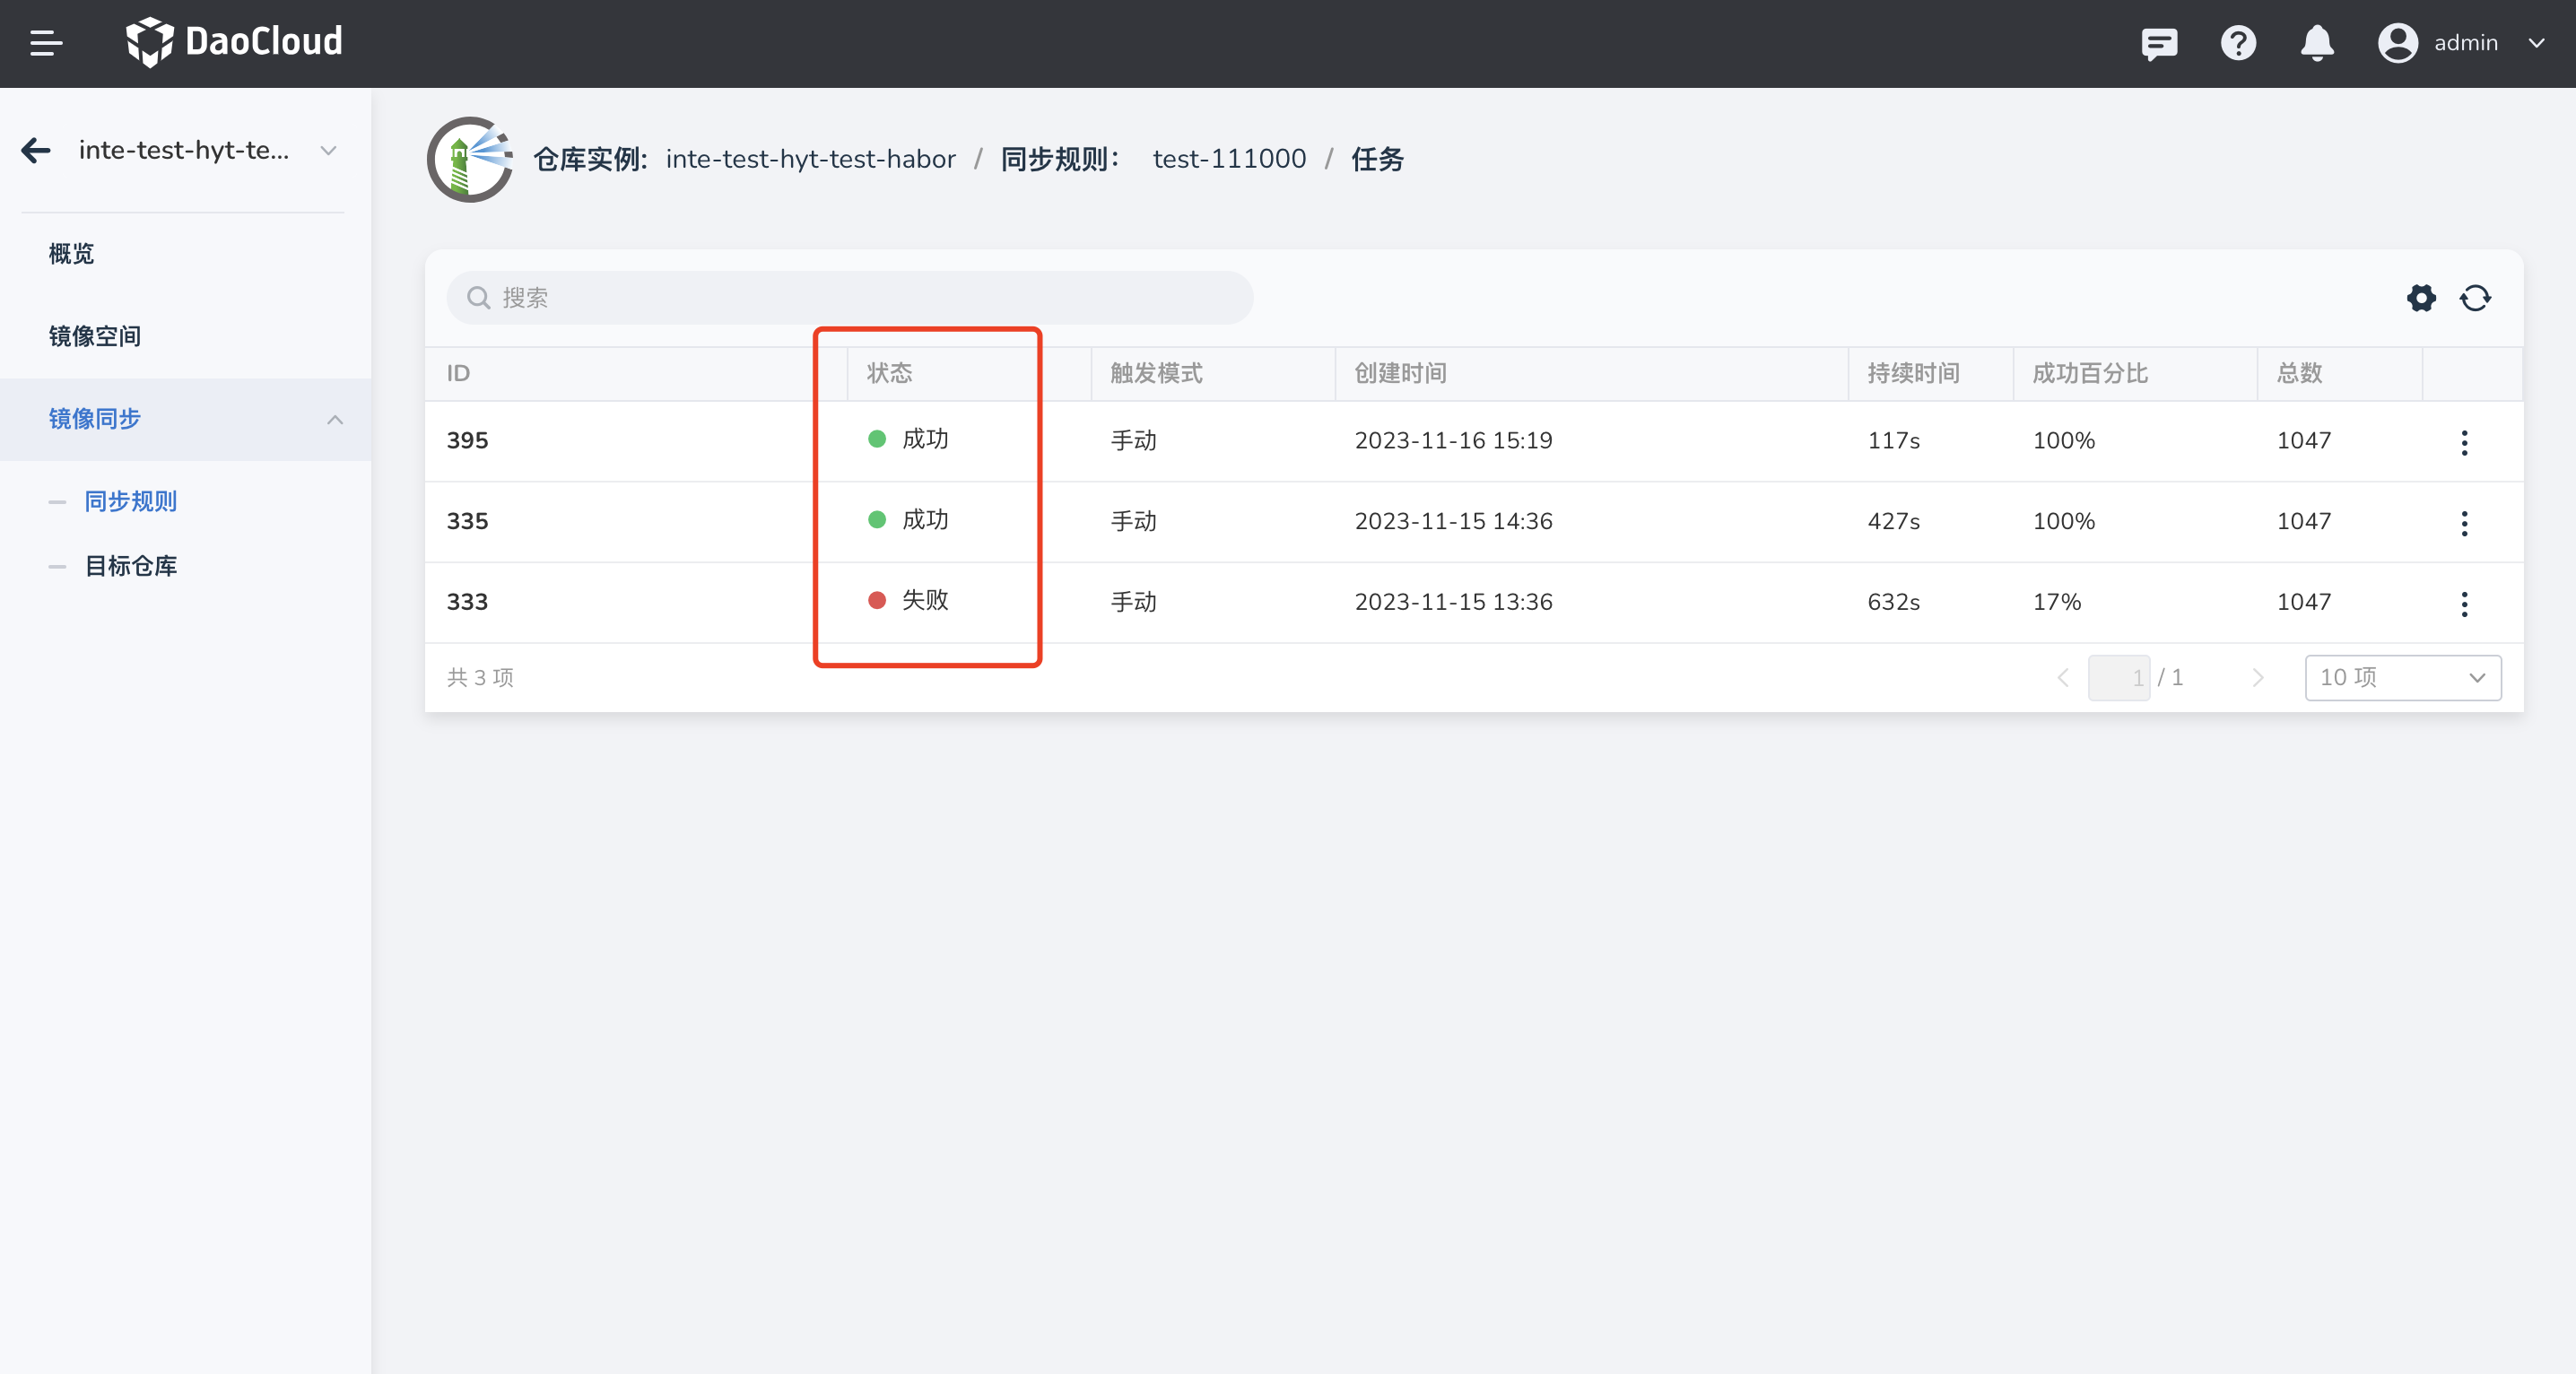Click the table settings gear icon
Image resolution: width=2576 pixels, height=1374 pixels.
click(2421, 298)
